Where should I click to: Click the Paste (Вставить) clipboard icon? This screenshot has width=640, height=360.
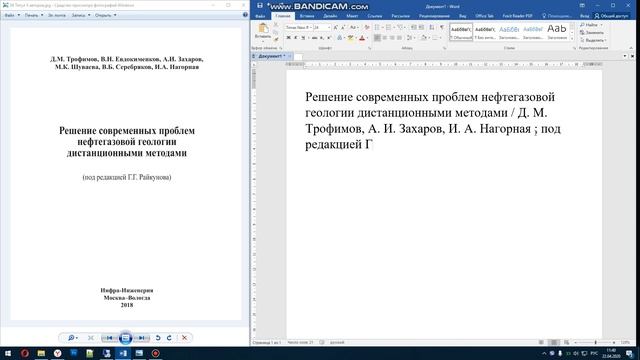(x=263, y=29)
